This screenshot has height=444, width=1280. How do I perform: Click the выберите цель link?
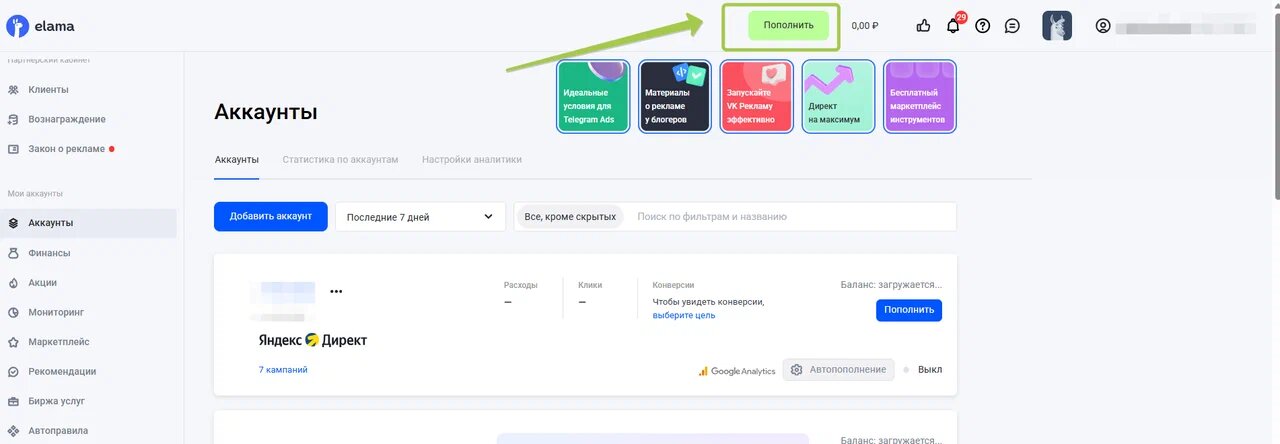tap(684, 316)
